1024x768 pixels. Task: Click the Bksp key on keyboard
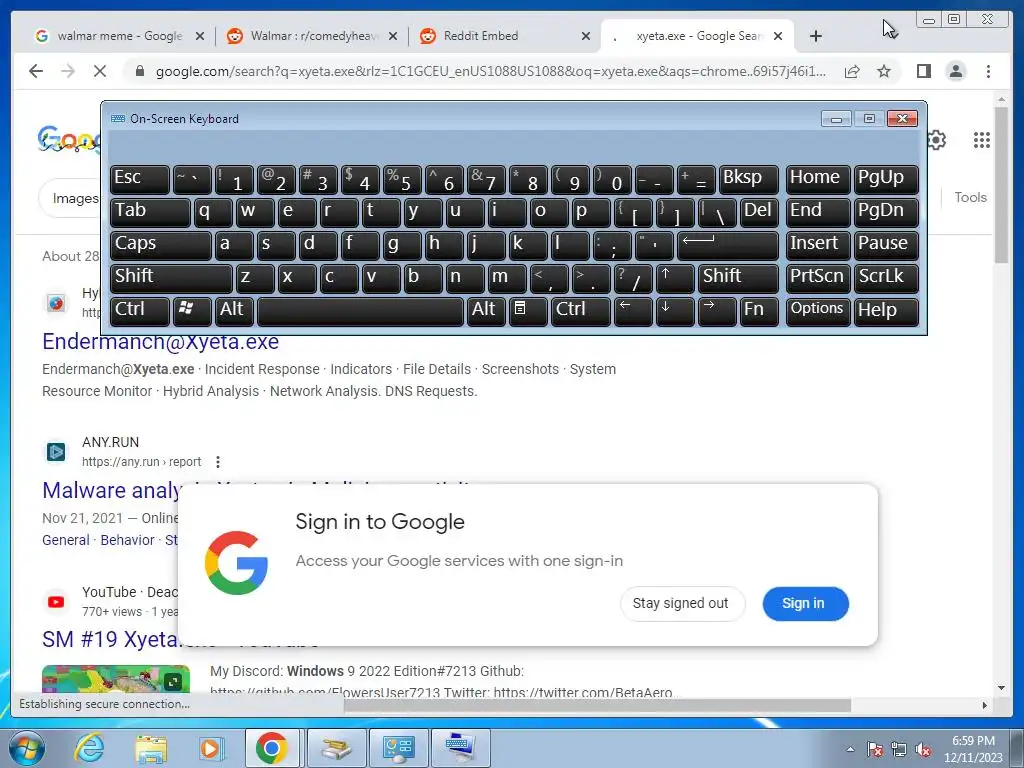[x=748, y=180]
